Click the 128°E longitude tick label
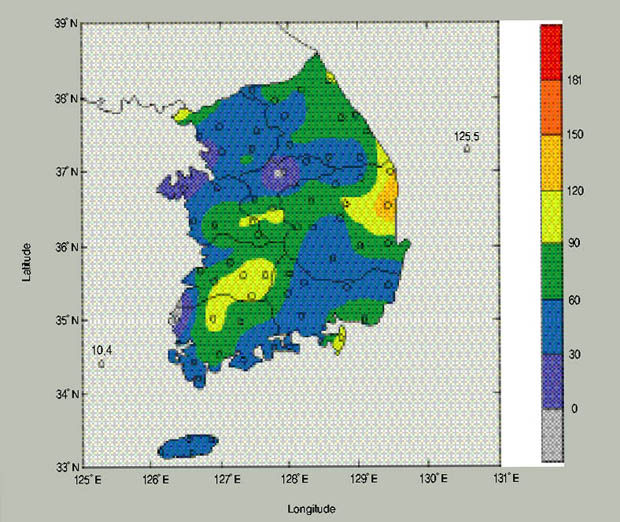 coord(295,479)
